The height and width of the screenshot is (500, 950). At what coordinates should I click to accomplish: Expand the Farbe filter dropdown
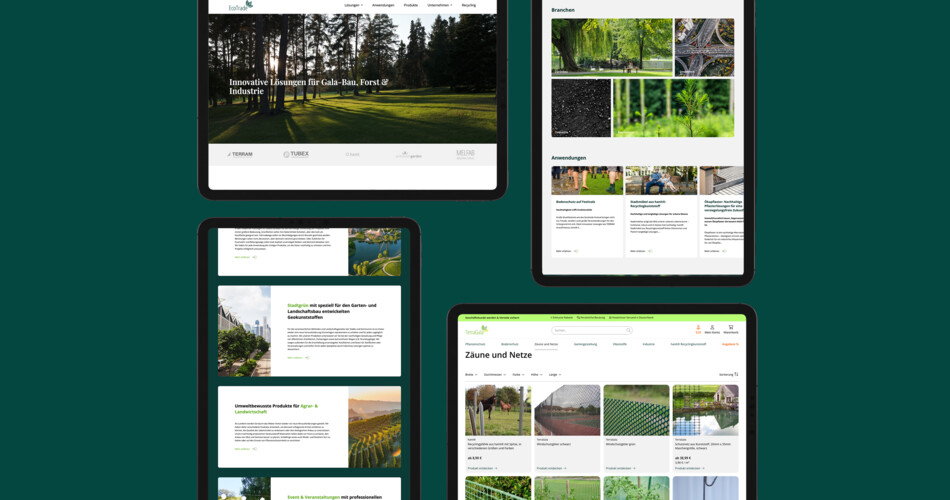tap(518, 375)
